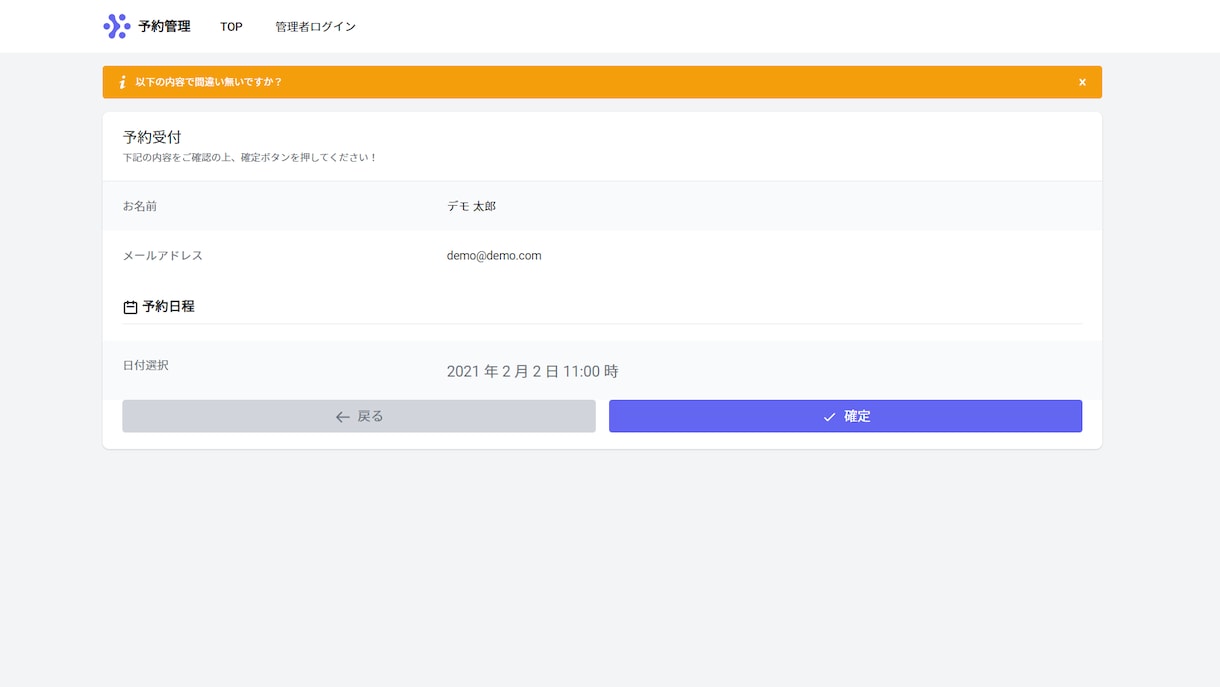Viewport: 1220px width, 687px height.
Task: Select the 予約管理 brand title text
Action: (164, 27)
